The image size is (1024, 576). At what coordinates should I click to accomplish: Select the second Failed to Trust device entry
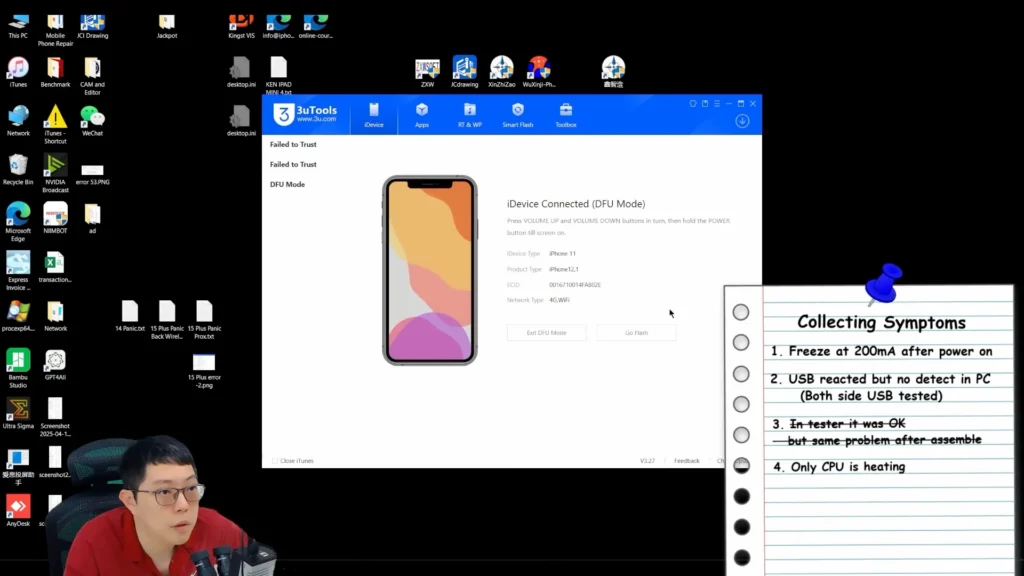[293, 165]
